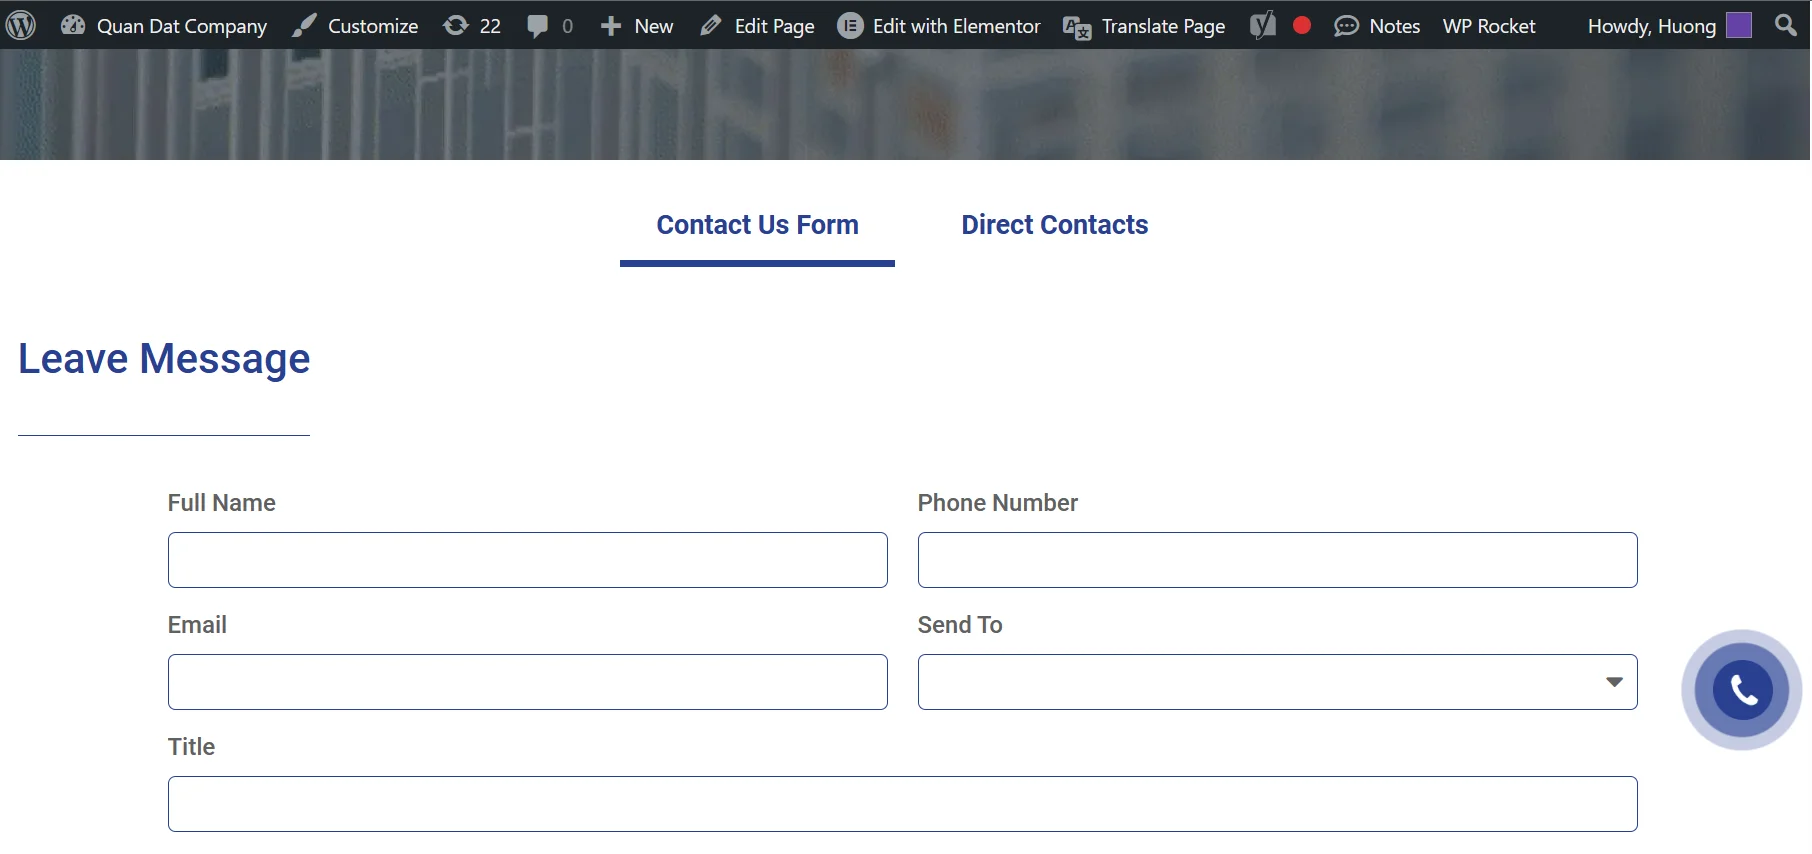Select the Contact Us Form tab

pyautogui.click(x=757, y=225)
